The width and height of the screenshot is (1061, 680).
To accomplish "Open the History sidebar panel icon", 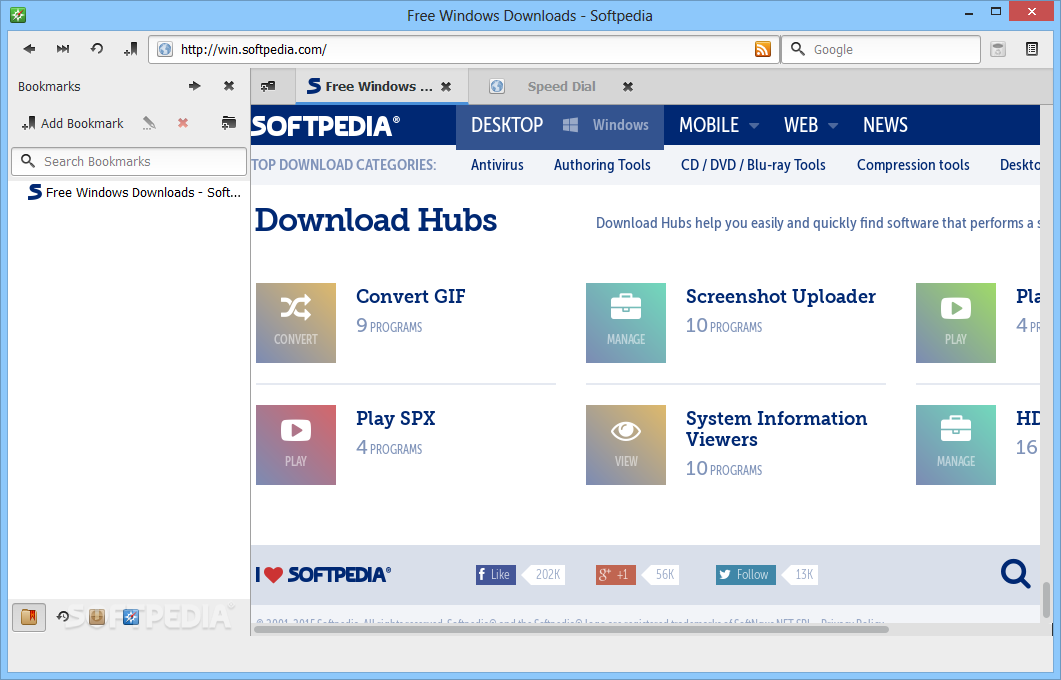I will click(63, 616).
